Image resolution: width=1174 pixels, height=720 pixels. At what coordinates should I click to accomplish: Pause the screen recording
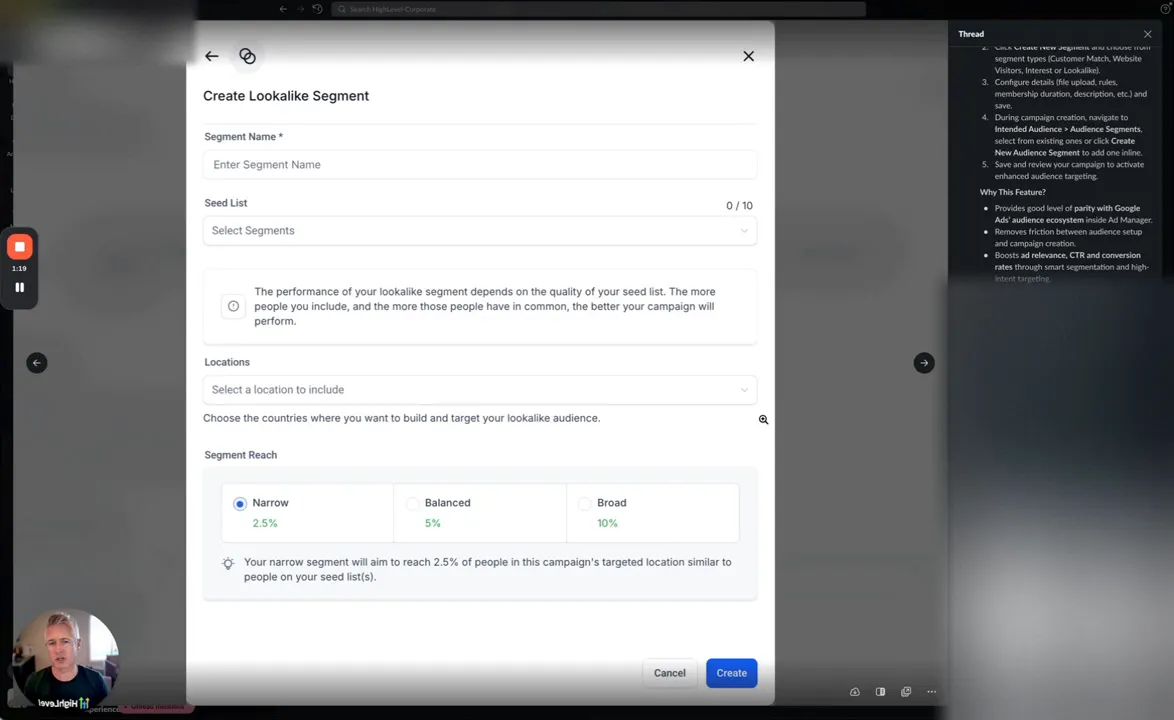tap(19, 287)
